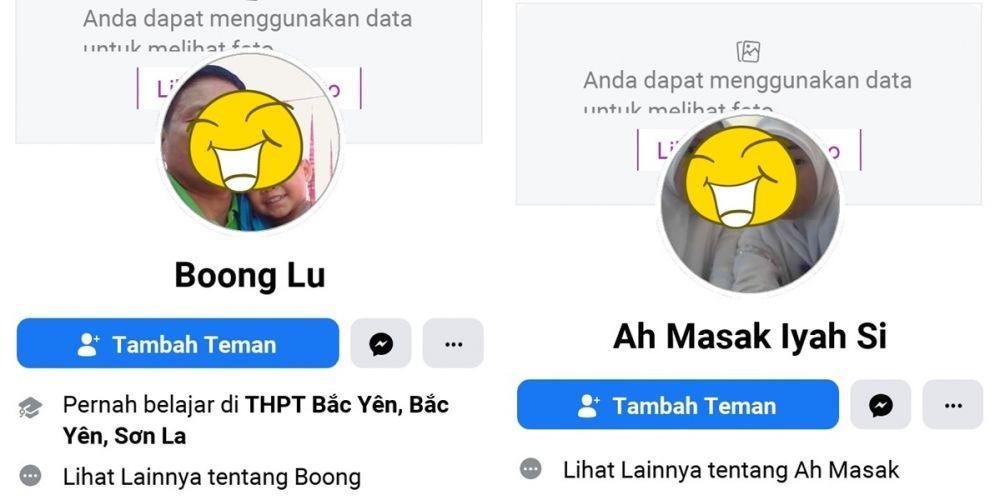Expand Lihat Lainnya tentang Boong details

(x=212, y=476)
